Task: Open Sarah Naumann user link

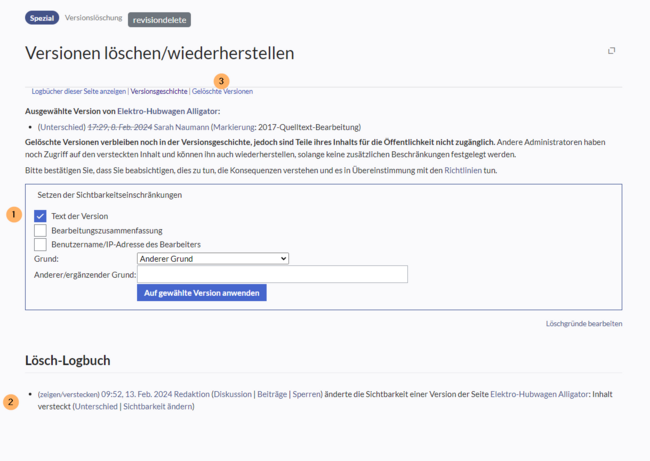Action: click(x=181, y=128)
